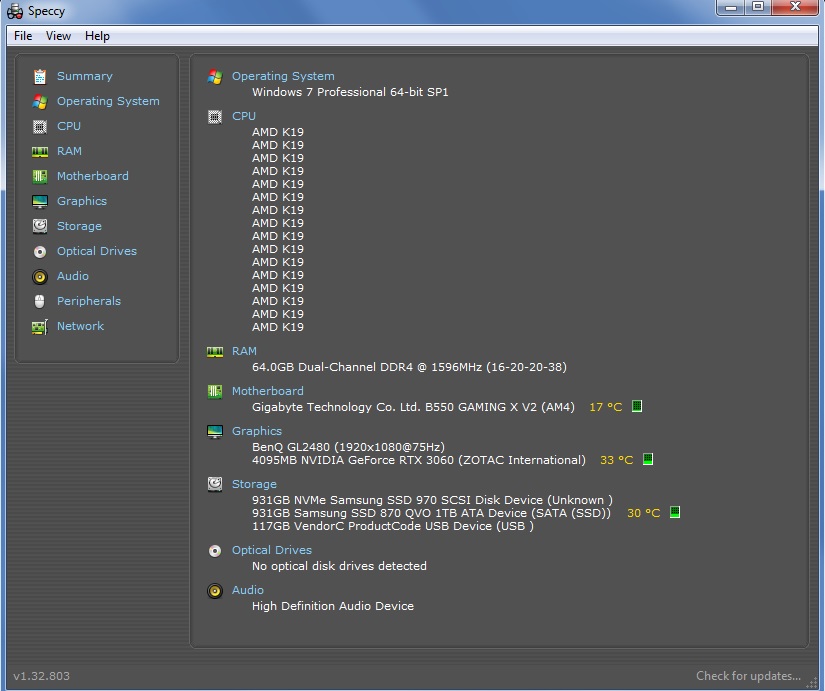Click the Optical Drives heading link in summary

point(272,550)
